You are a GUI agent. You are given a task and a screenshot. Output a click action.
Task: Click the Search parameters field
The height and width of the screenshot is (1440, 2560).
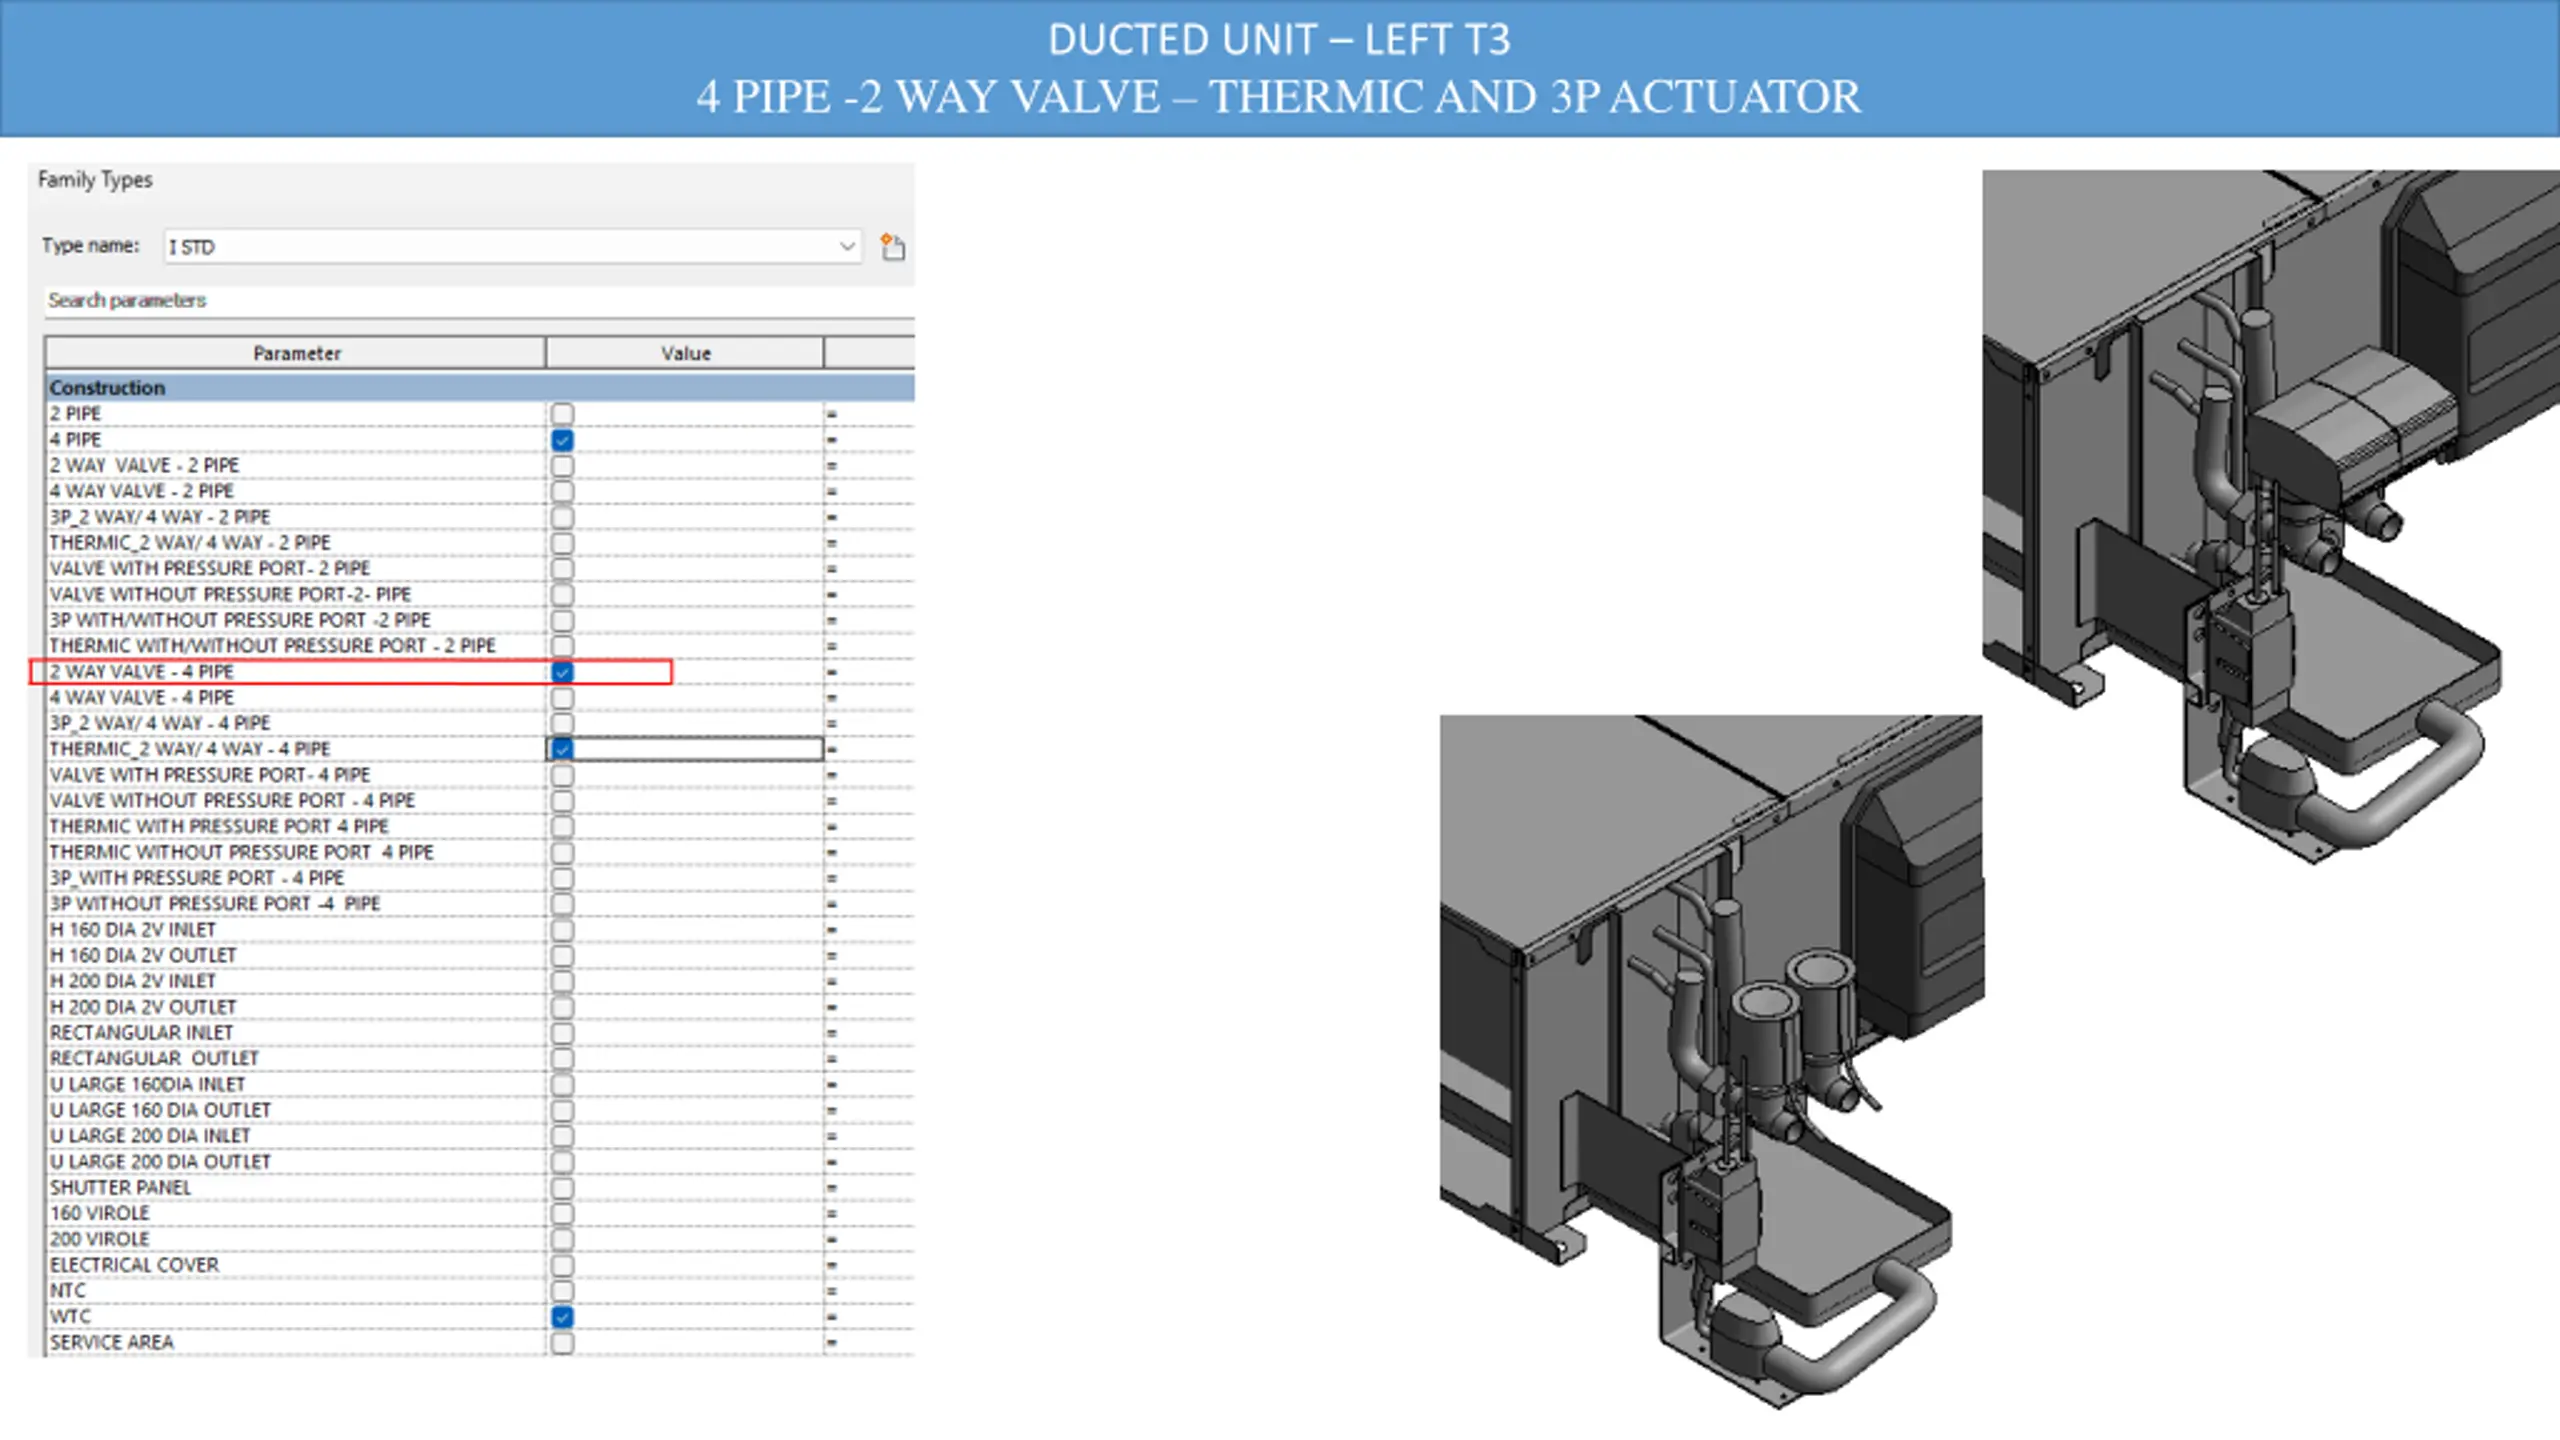click(478, 300)
